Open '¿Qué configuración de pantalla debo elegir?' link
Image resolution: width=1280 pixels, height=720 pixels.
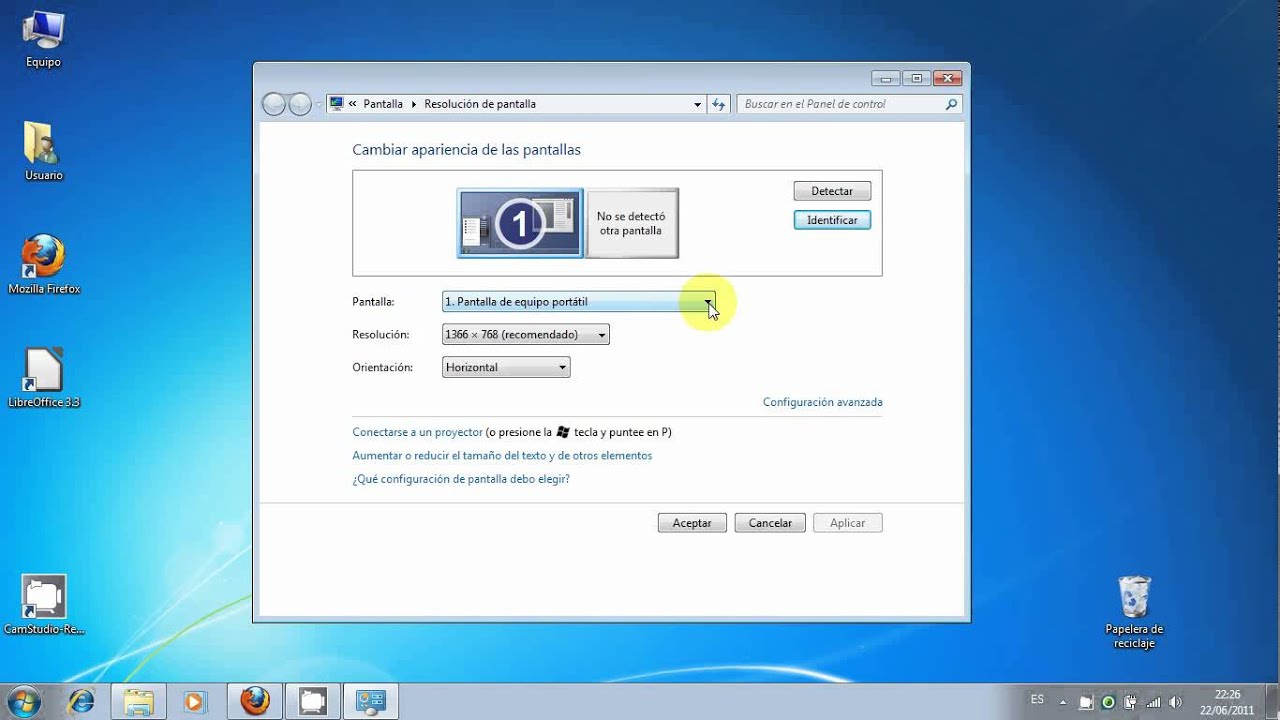click(461, 479)
